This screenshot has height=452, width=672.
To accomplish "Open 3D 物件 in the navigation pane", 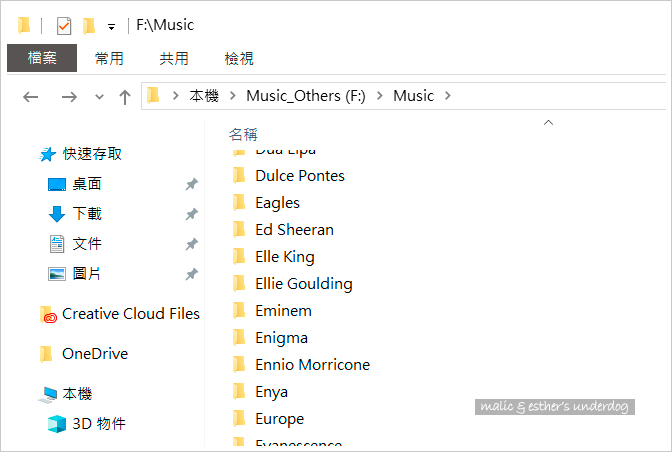I will click(99, 424).
